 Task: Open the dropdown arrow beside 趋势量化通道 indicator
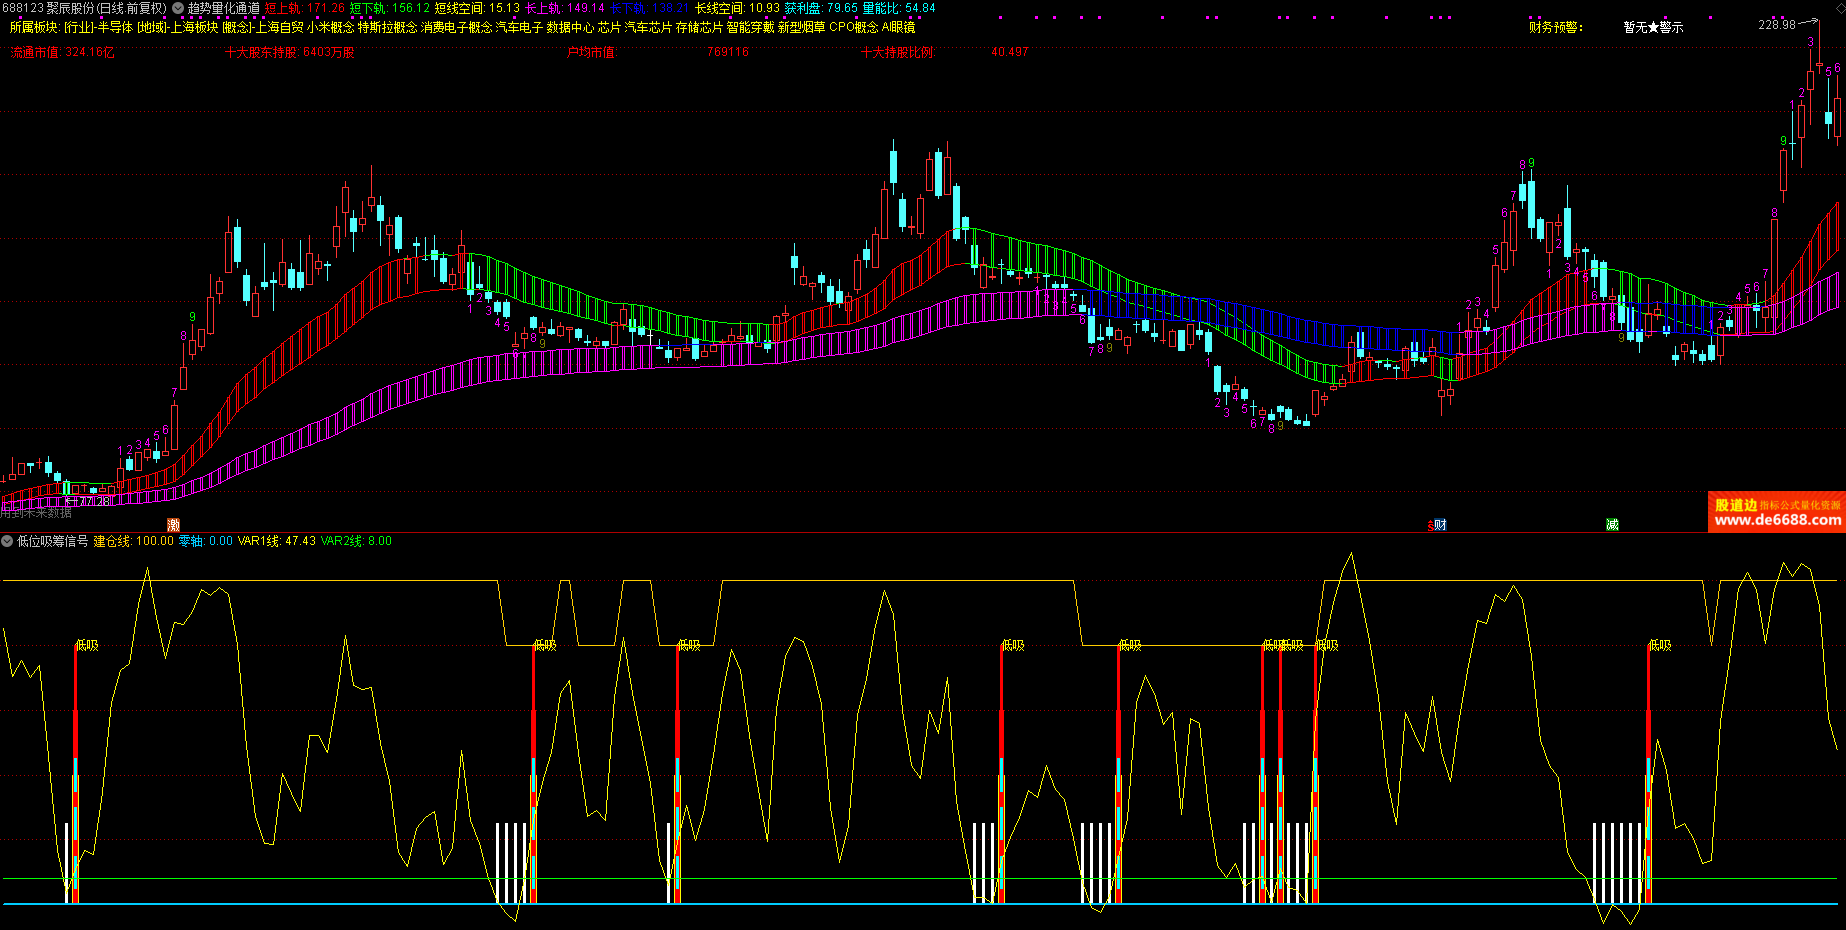pos(178,8)
